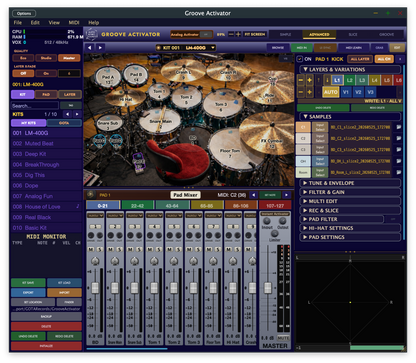The height and width of the screenshot is (363, 416).
Task: Click the Groove Activator logo icon
Action: pyautogui.click(x=91, y=34)
